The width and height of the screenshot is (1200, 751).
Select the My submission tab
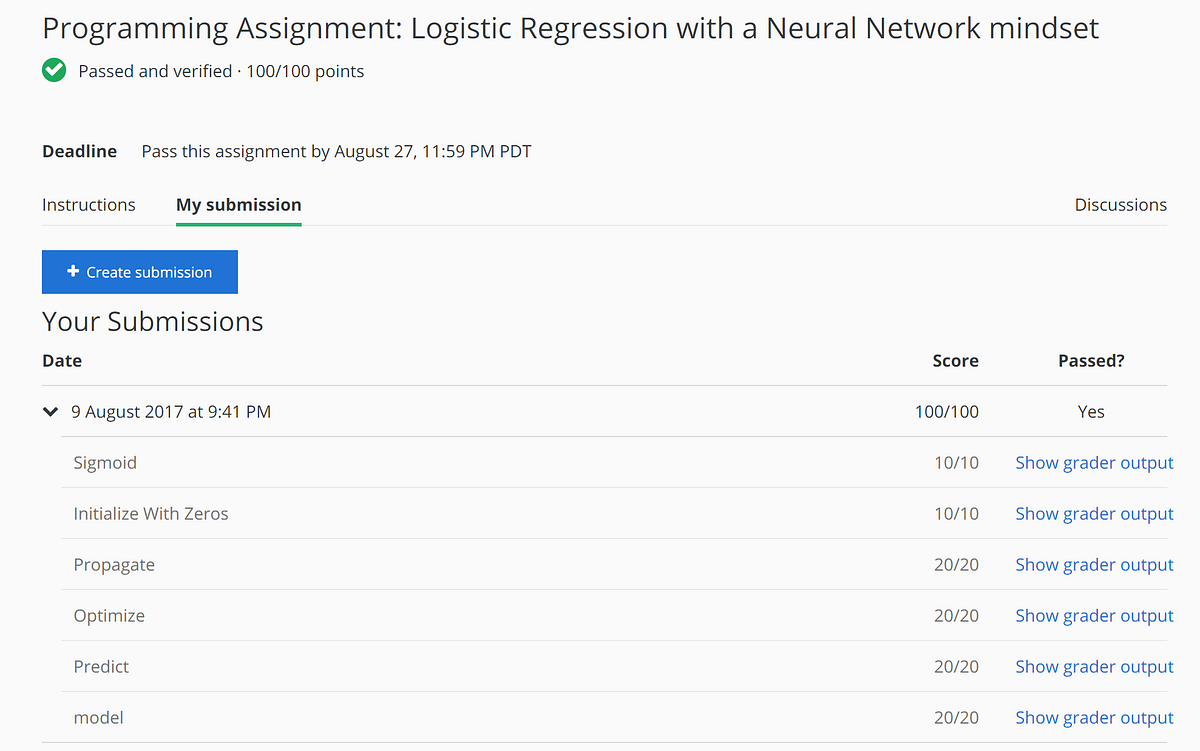(x=238, y=205)
